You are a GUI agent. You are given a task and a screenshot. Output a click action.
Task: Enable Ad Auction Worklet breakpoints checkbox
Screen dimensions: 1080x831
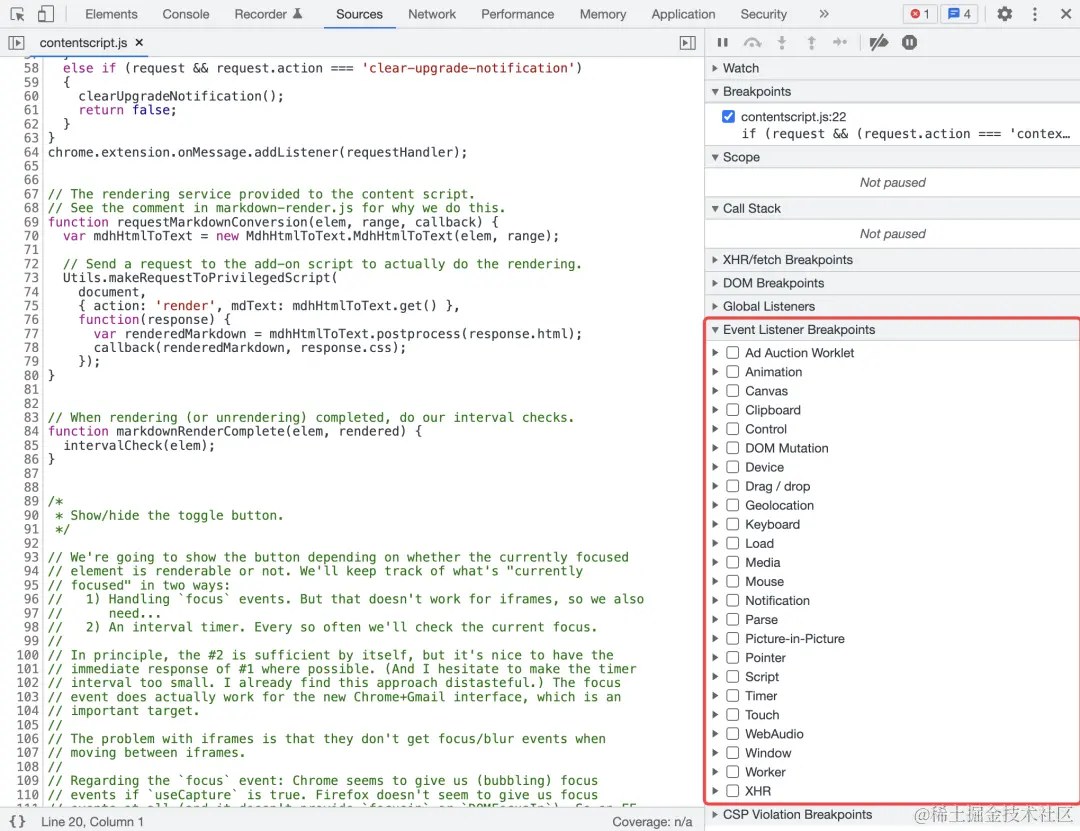pyautogui.click(x=733, y=353)
